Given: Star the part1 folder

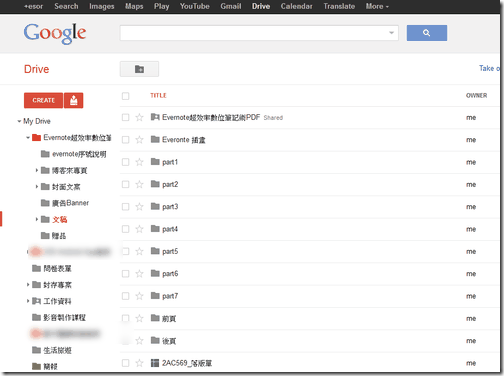Looking at the screenshot, I should 139,162.
